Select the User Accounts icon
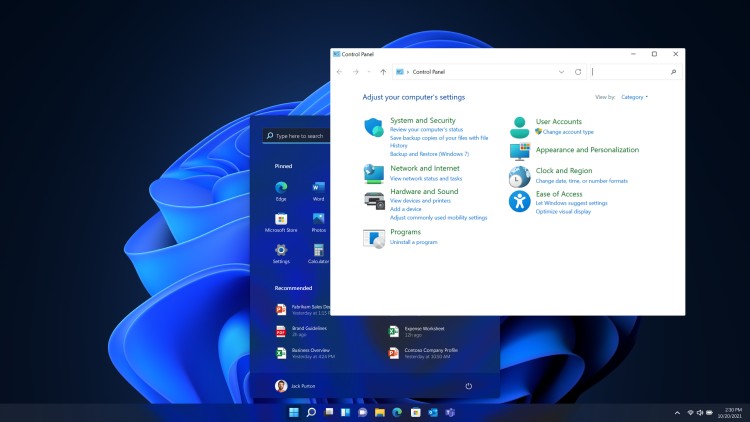The image size is (750, 422). point(519,127)
